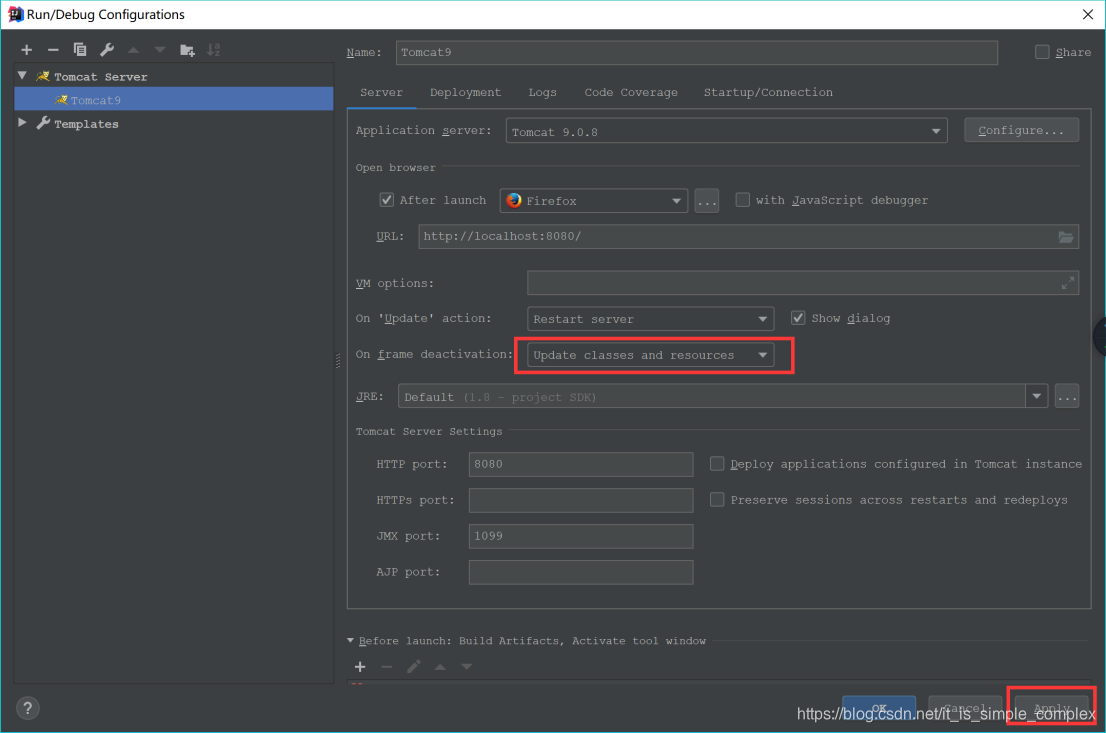Click the folder icon in the URL field
Viewport: 1106px width, 733px height.
pos(1066,237)
